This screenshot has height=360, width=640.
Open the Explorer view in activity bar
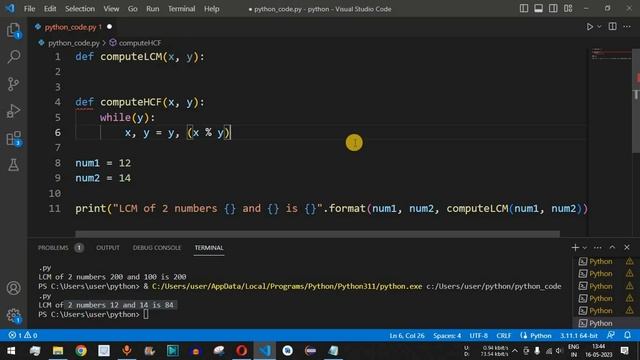coord(13,30)
